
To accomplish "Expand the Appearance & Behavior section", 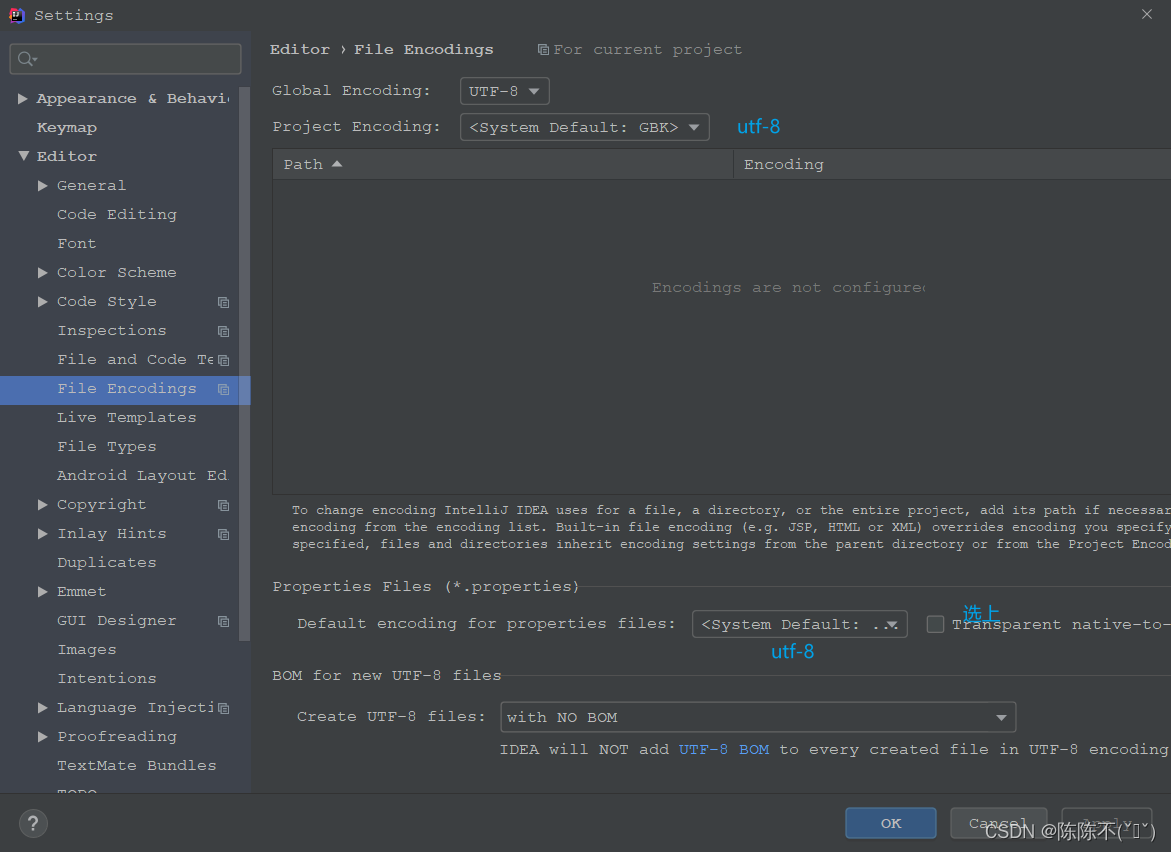I will (x=22, y=99).
